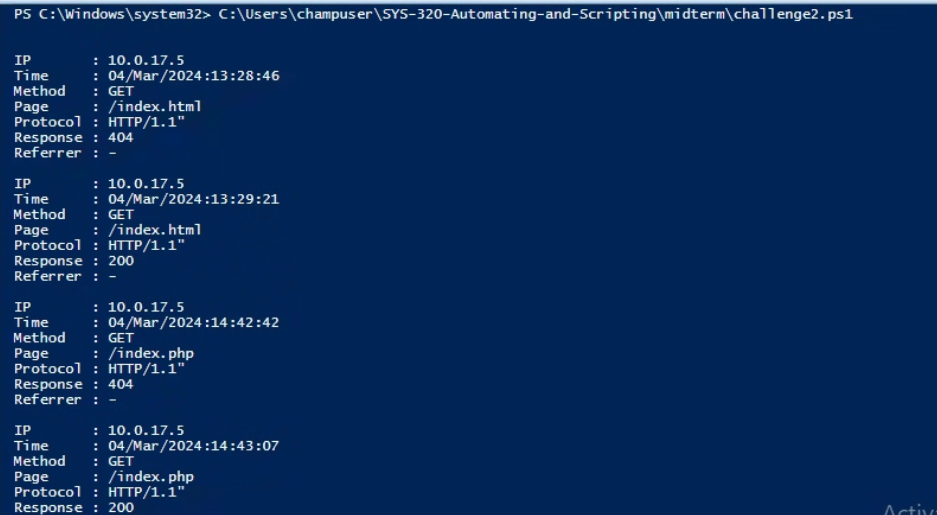Select the timestamp 04/Mar/2024:14:43:07
Viewport: 937px width, 515px height.
(x=193, y=446)
